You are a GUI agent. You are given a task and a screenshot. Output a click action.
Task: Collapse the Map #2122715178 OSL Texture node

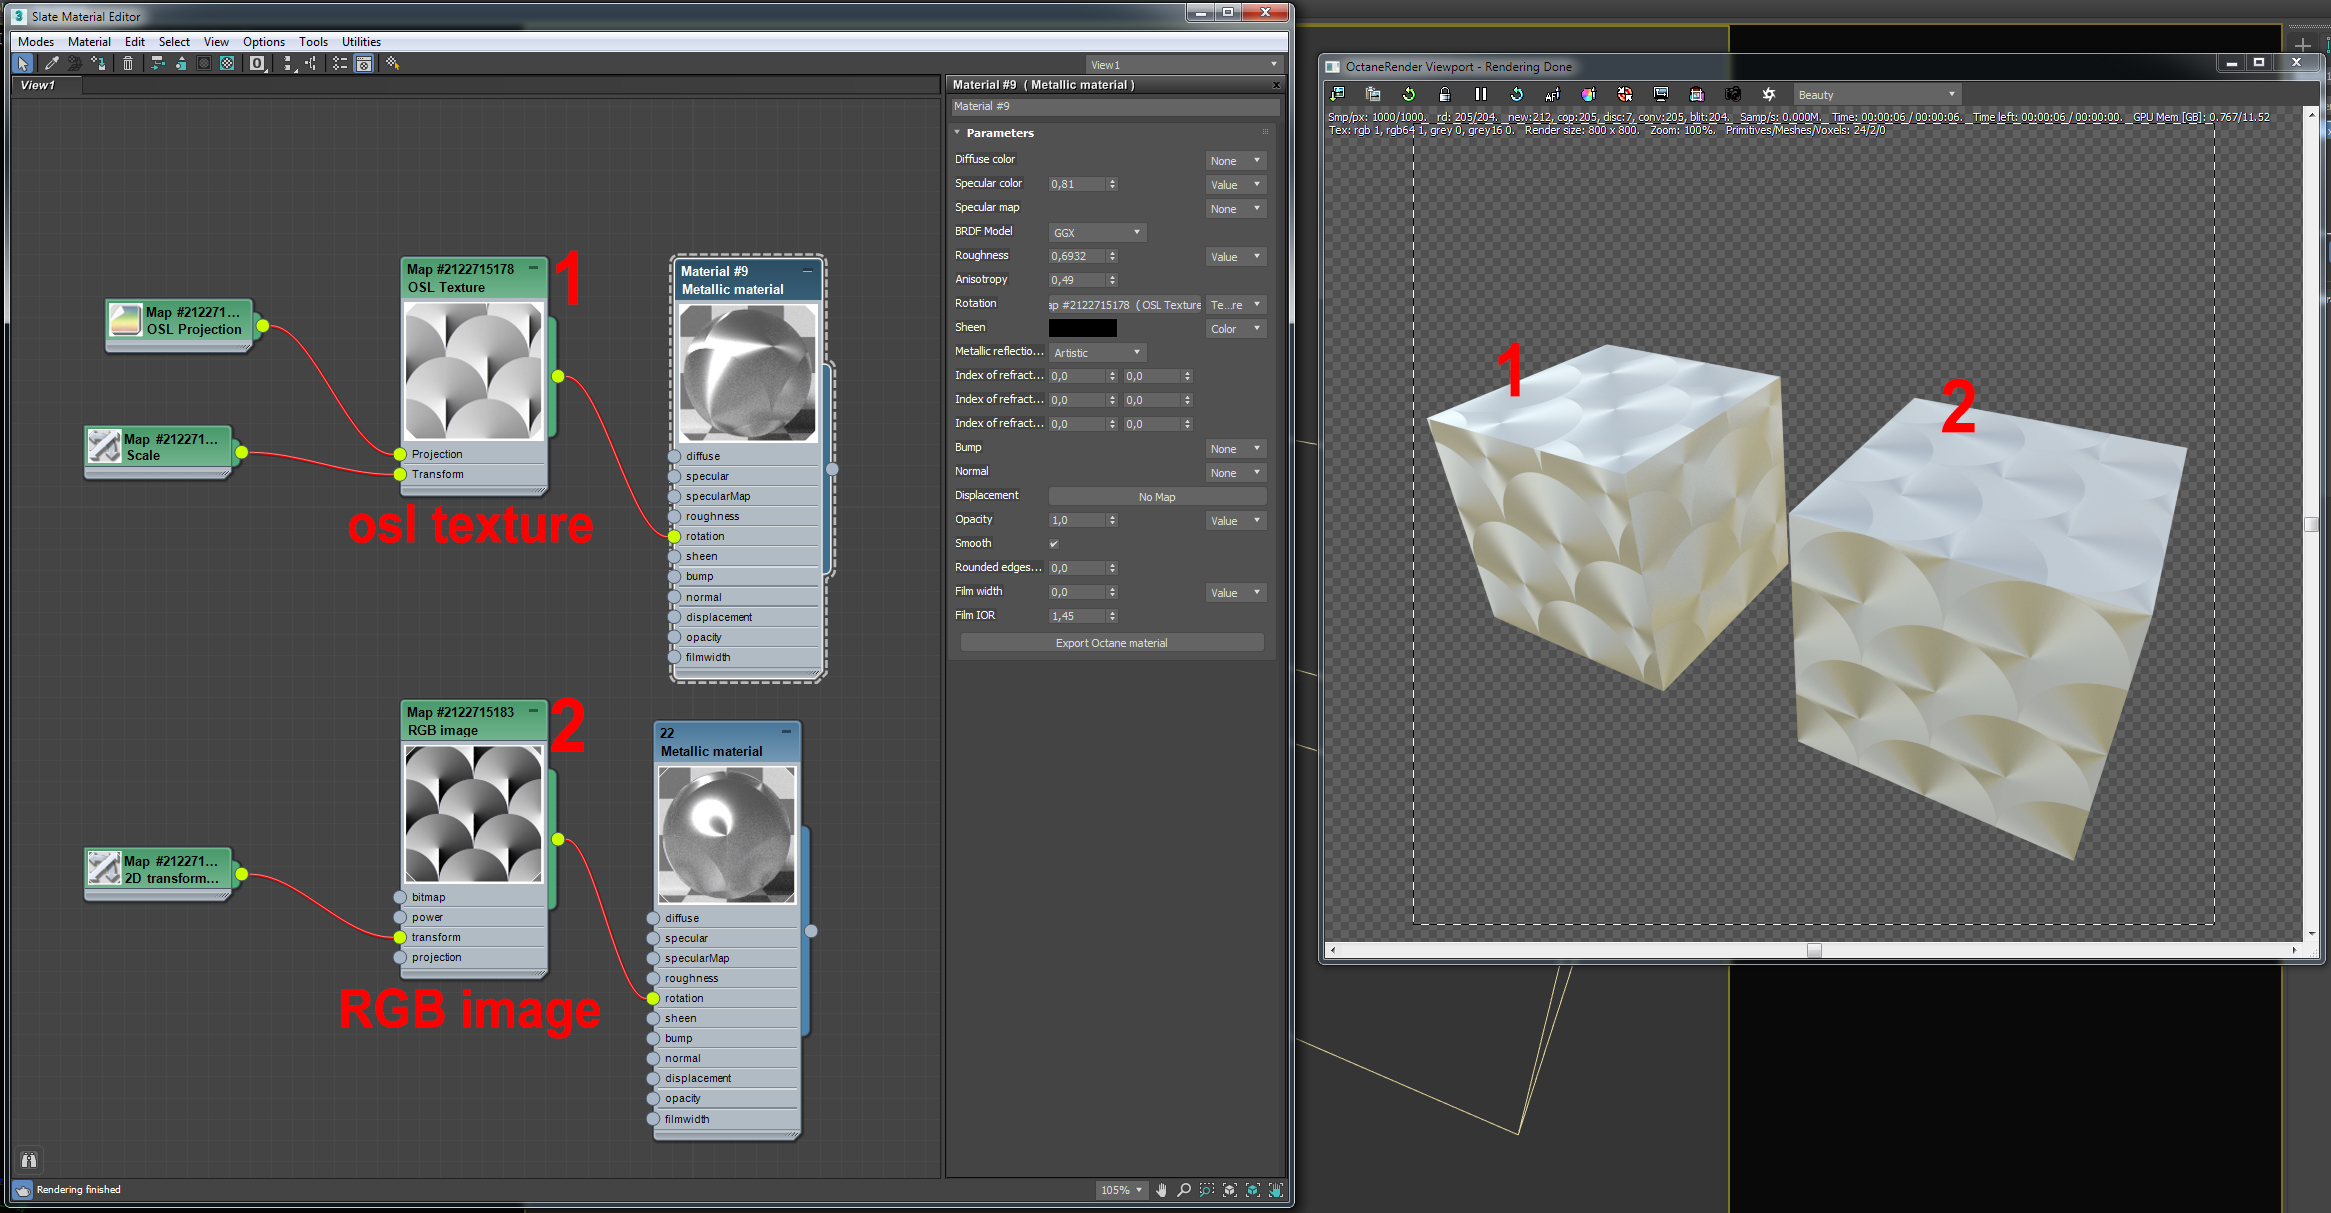[533, 268]
